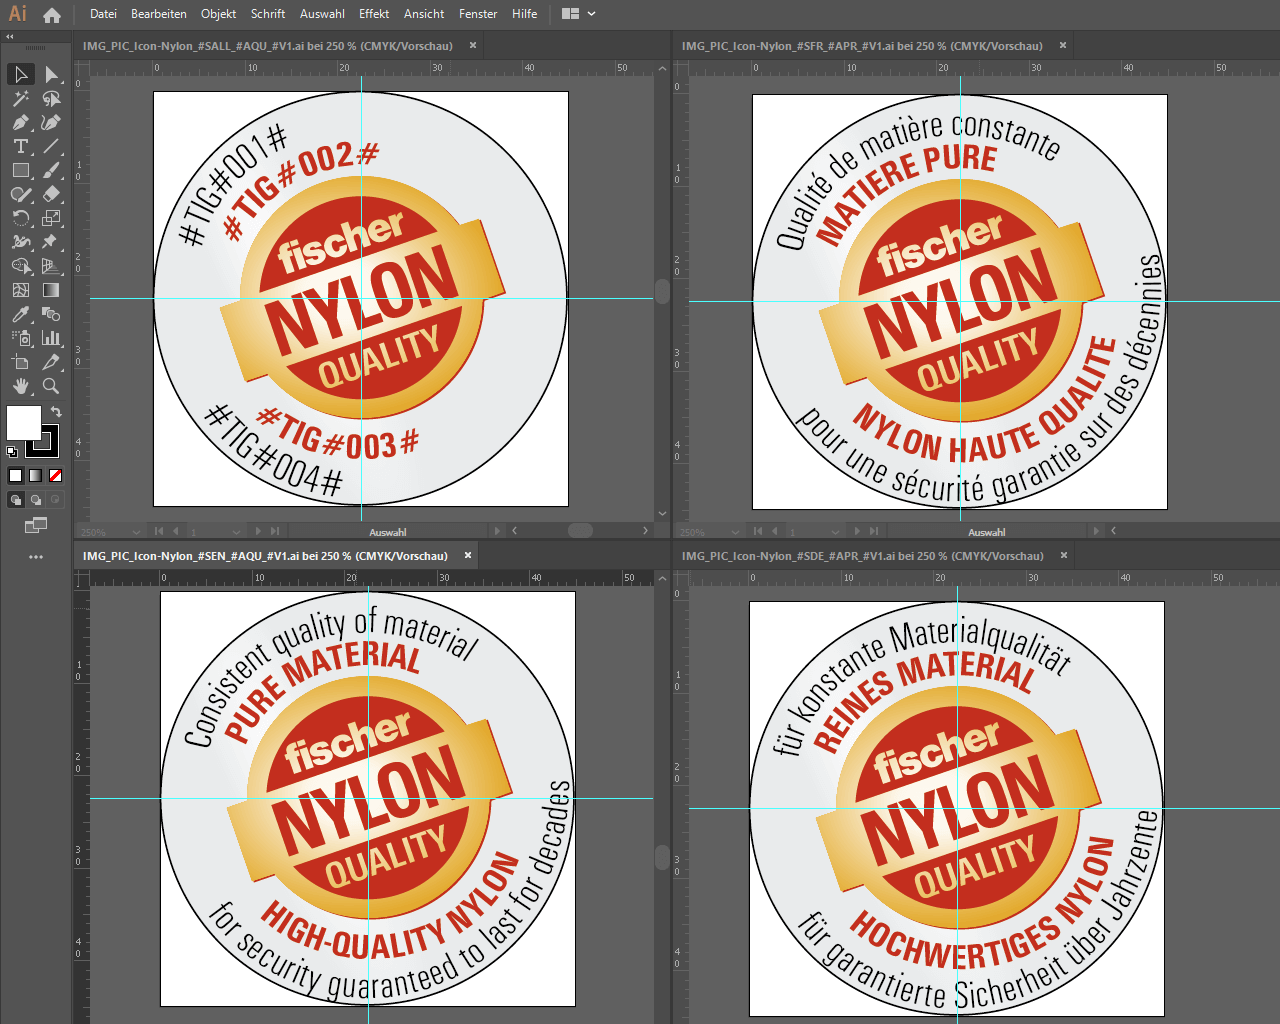Open Edit Toolbar three-dots button
The height and width of the screenshot is (1024, 1280).
(x=36, y=557)
